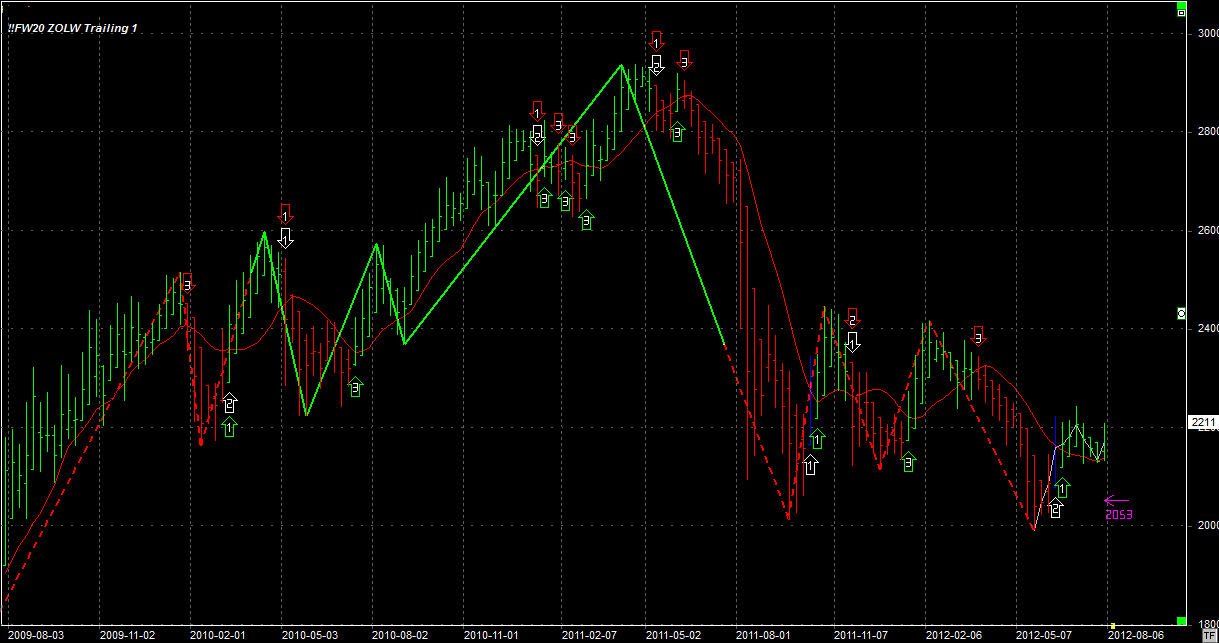
Task: Click white down arrow at the 2600 peak
Action: [286, 237]
